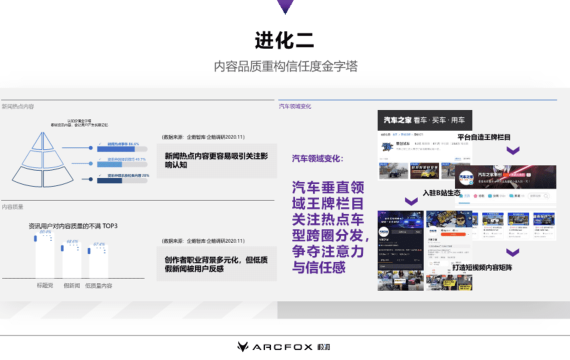Click the top progress bar beside the pyramid
This screenshot has width=570, height=360.
122,149
